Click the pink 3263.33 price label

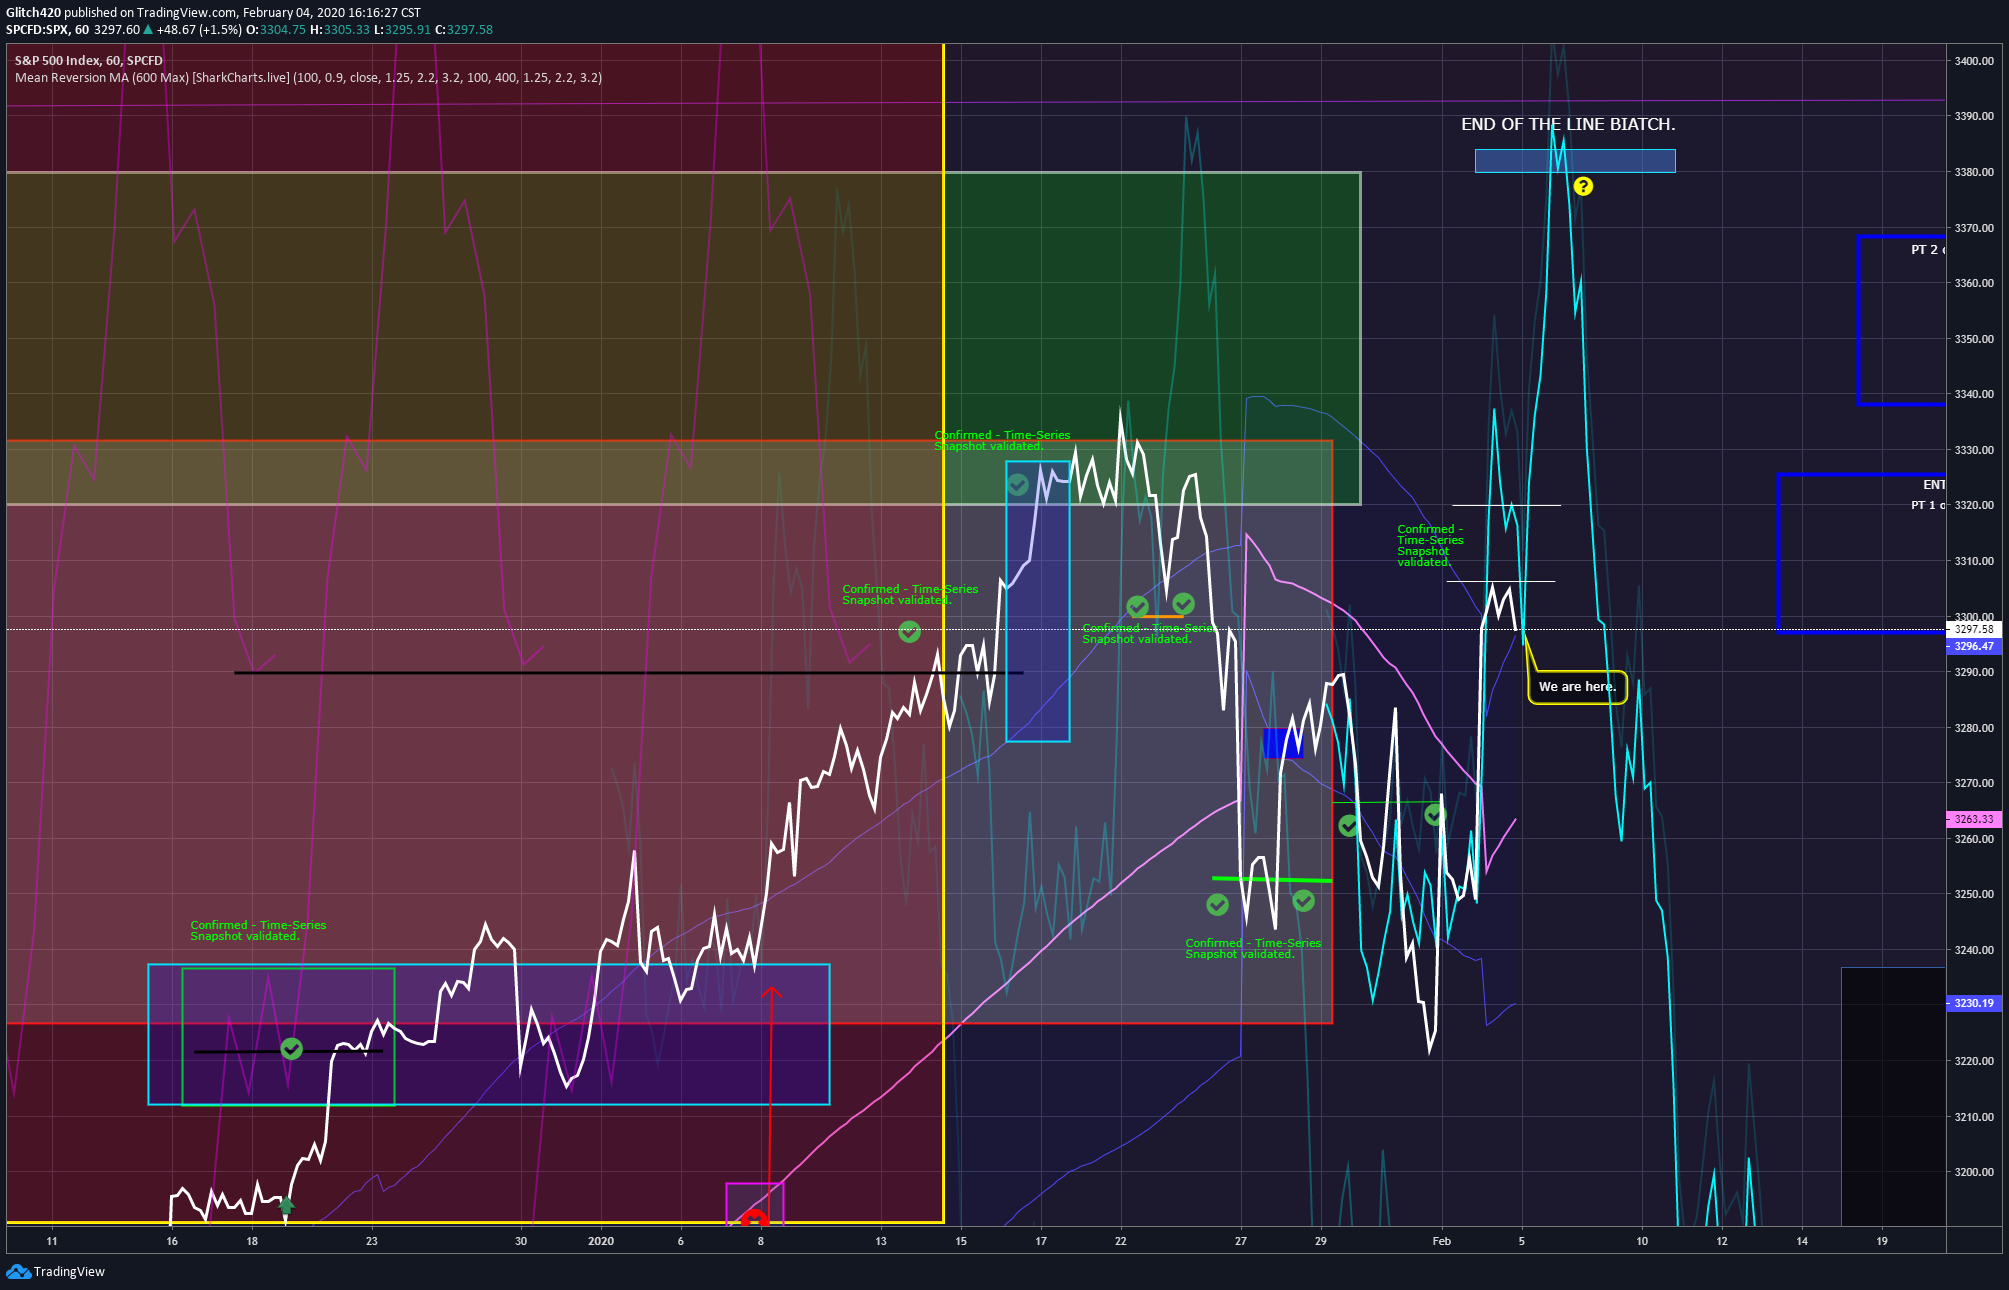tap(1974, 819)
